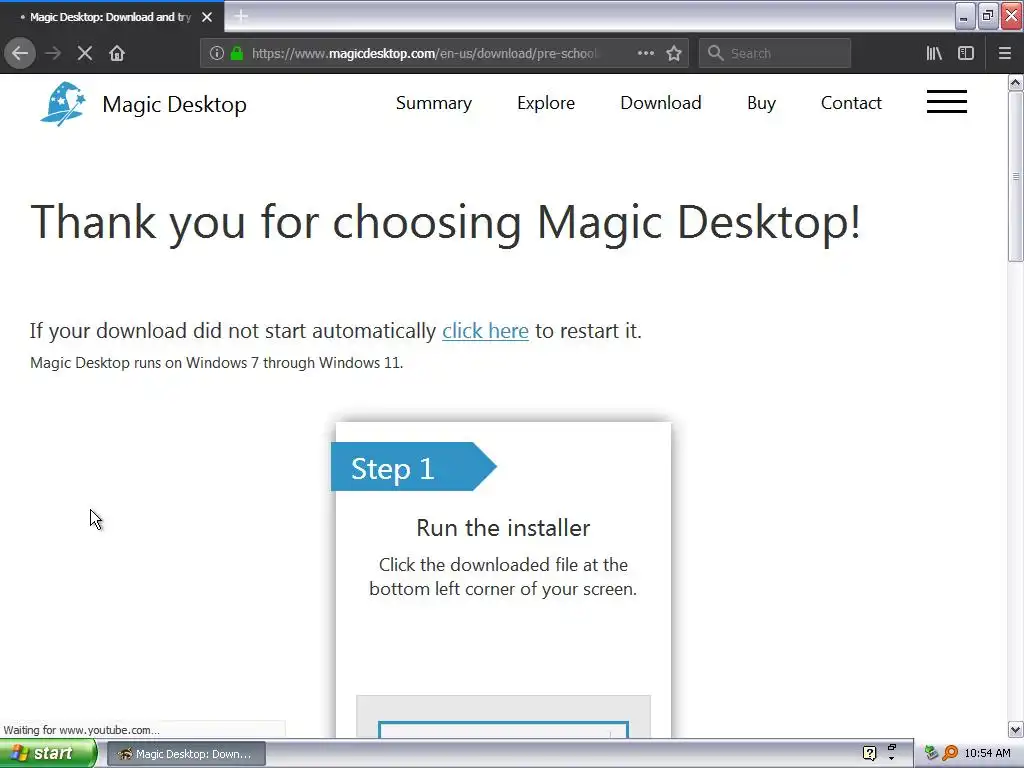Open Contact in site navigation
This screenshot has width=1024, height=768.
pos(851,103)
